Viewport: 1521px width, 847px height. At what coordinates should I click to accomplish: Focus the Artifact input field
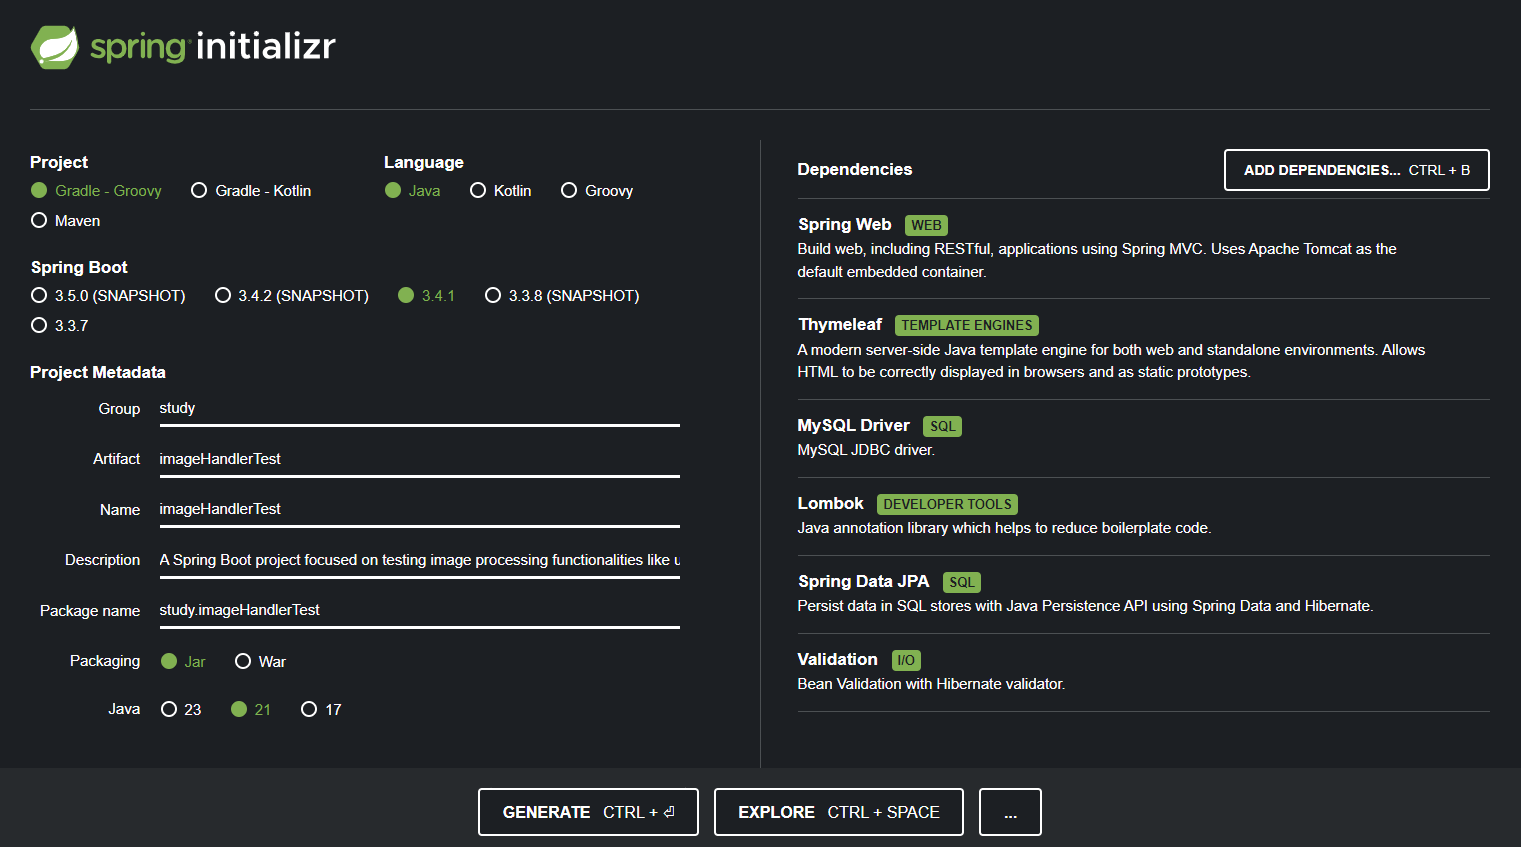[419, 459]
